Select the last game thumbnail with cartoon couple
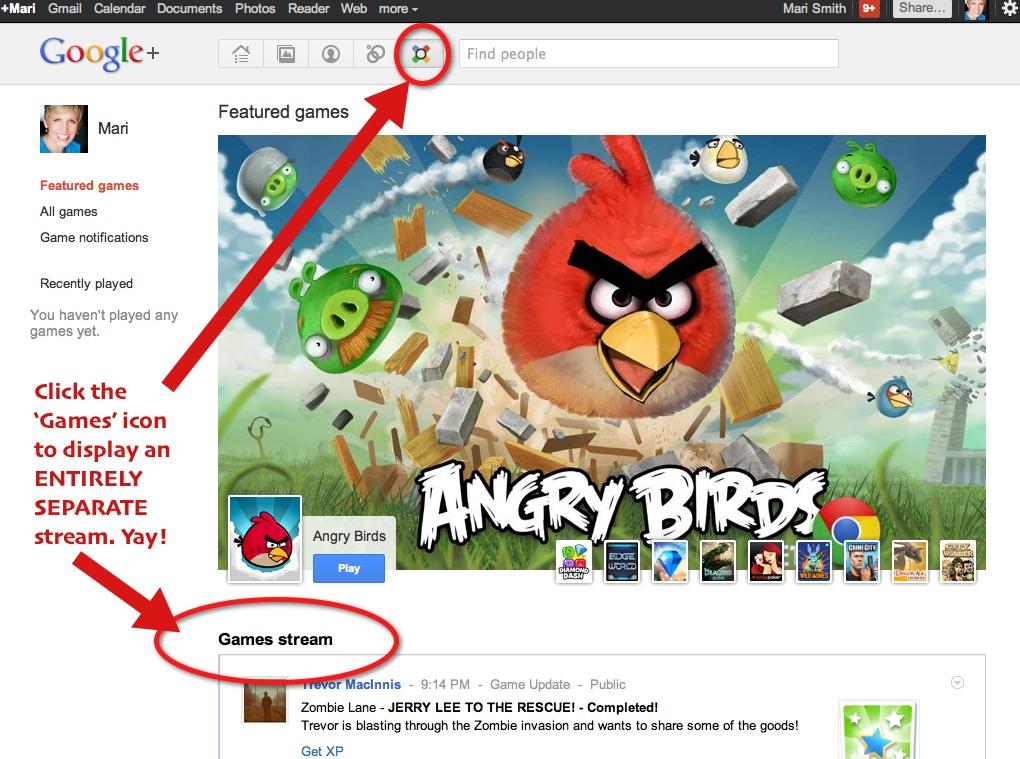Image resolution: width=1020 pixels, height=759 pixels. (x=958, y=561)
